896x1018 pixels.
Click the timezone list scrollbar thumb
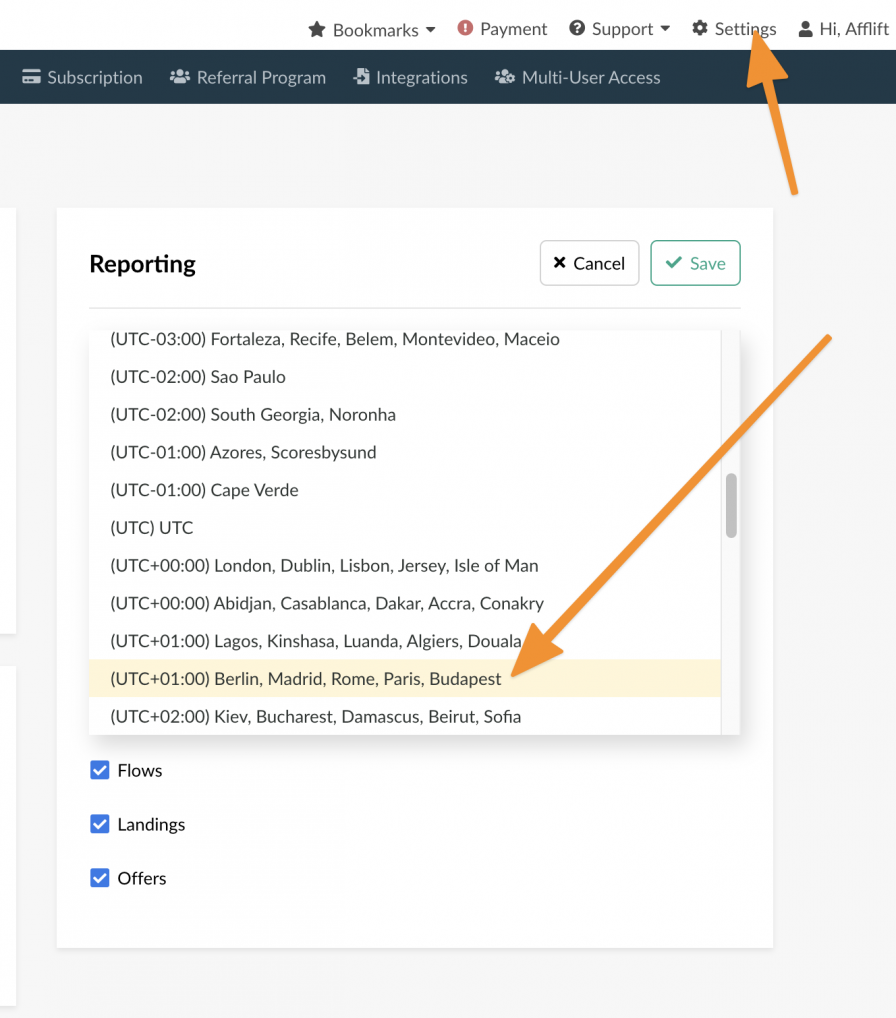(x=731, y=505)
